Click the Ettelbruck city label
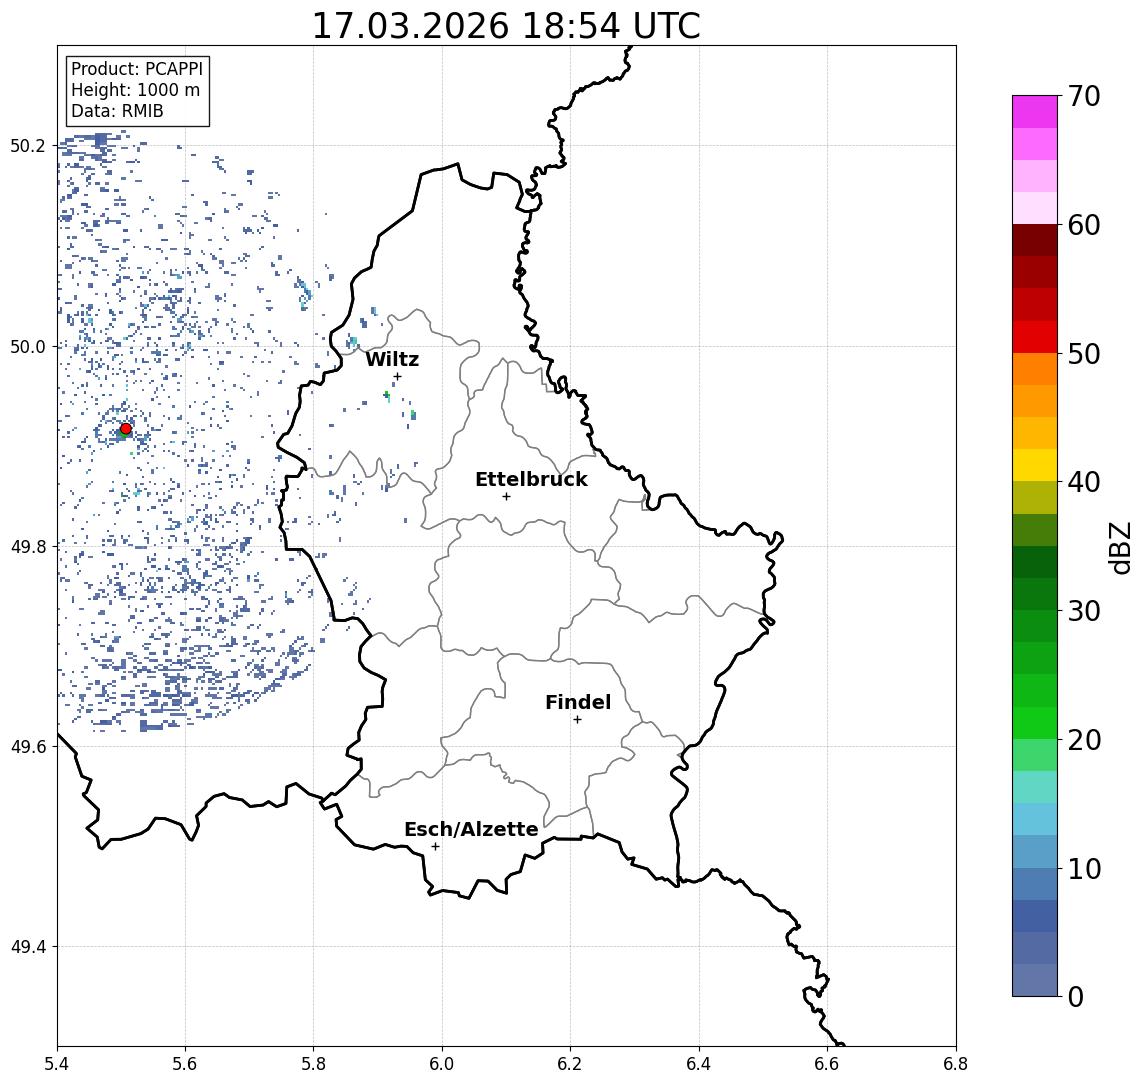Viewport: 1145px width, 1084px height. click(x=531, y=479)
